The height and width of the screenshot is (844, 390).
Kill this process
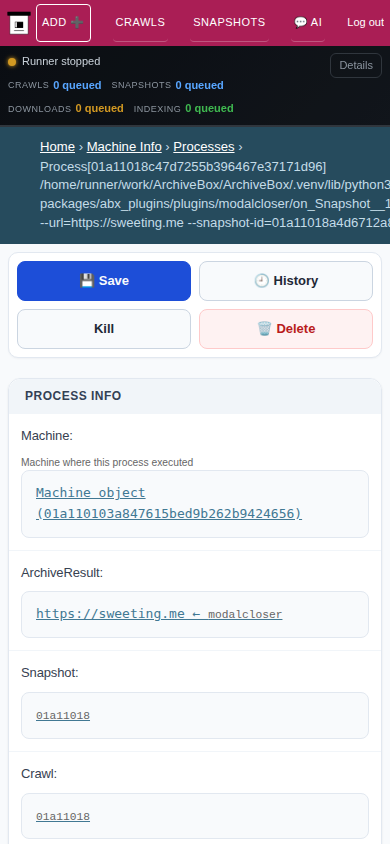tap(104, 329)
